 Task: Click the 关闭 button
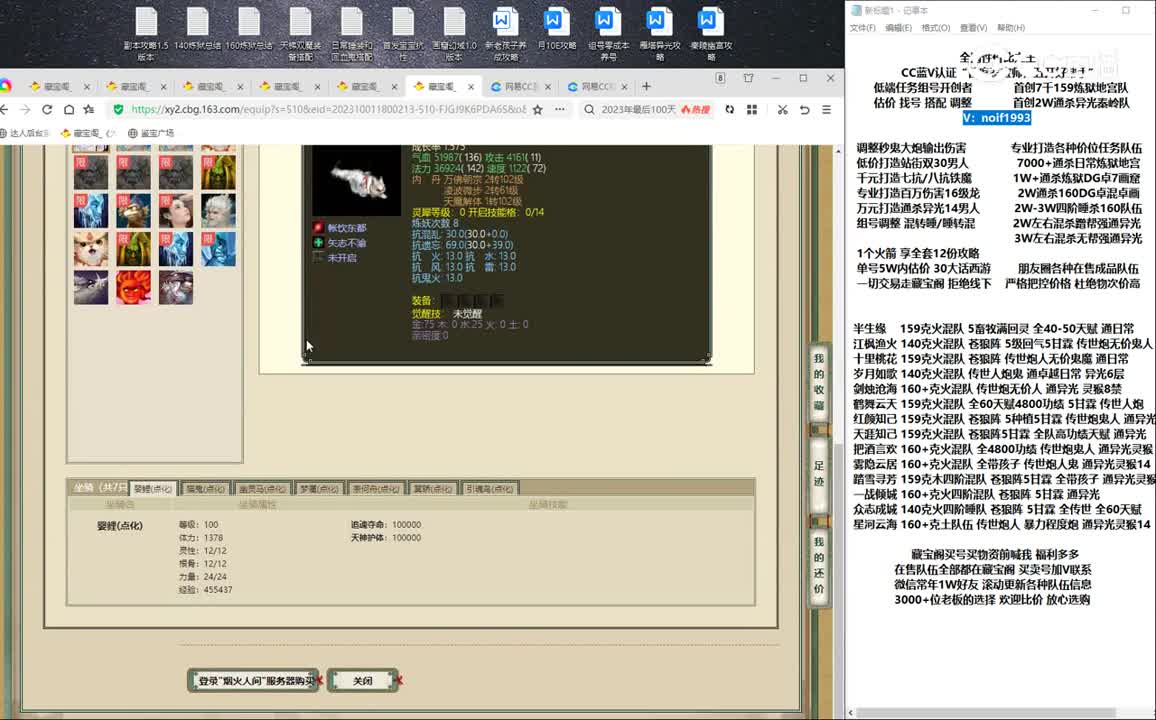pos(363,681)
